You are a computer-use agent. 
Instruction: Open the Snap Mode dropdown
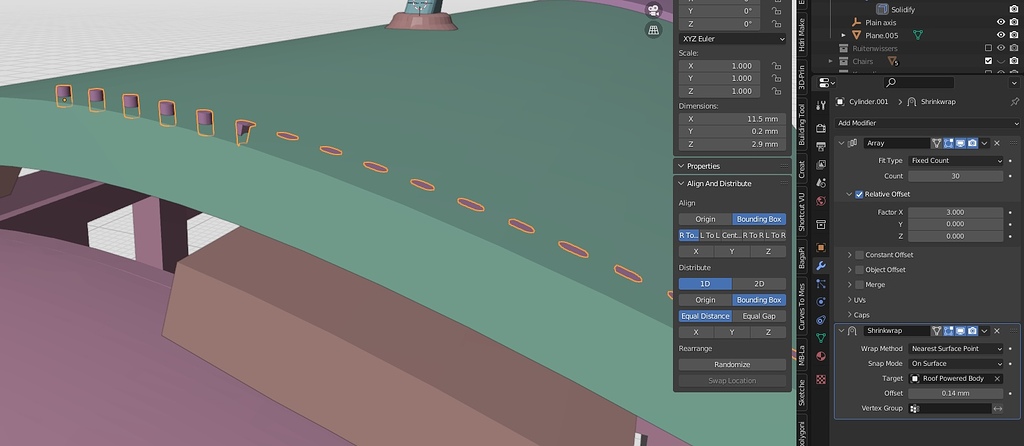point(955,364)
